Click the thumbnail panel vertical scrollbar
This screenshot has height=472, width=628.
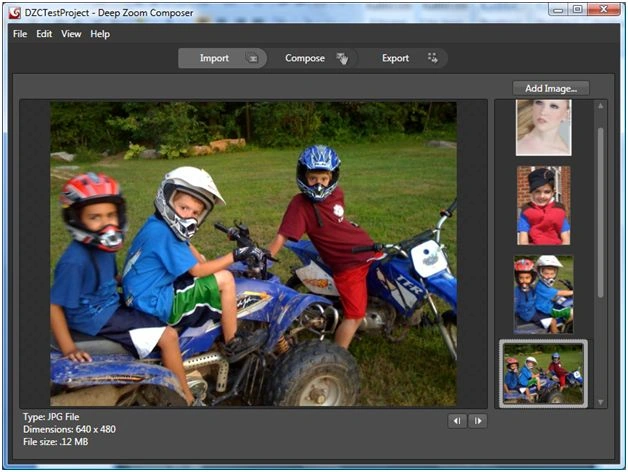[600, 212]
